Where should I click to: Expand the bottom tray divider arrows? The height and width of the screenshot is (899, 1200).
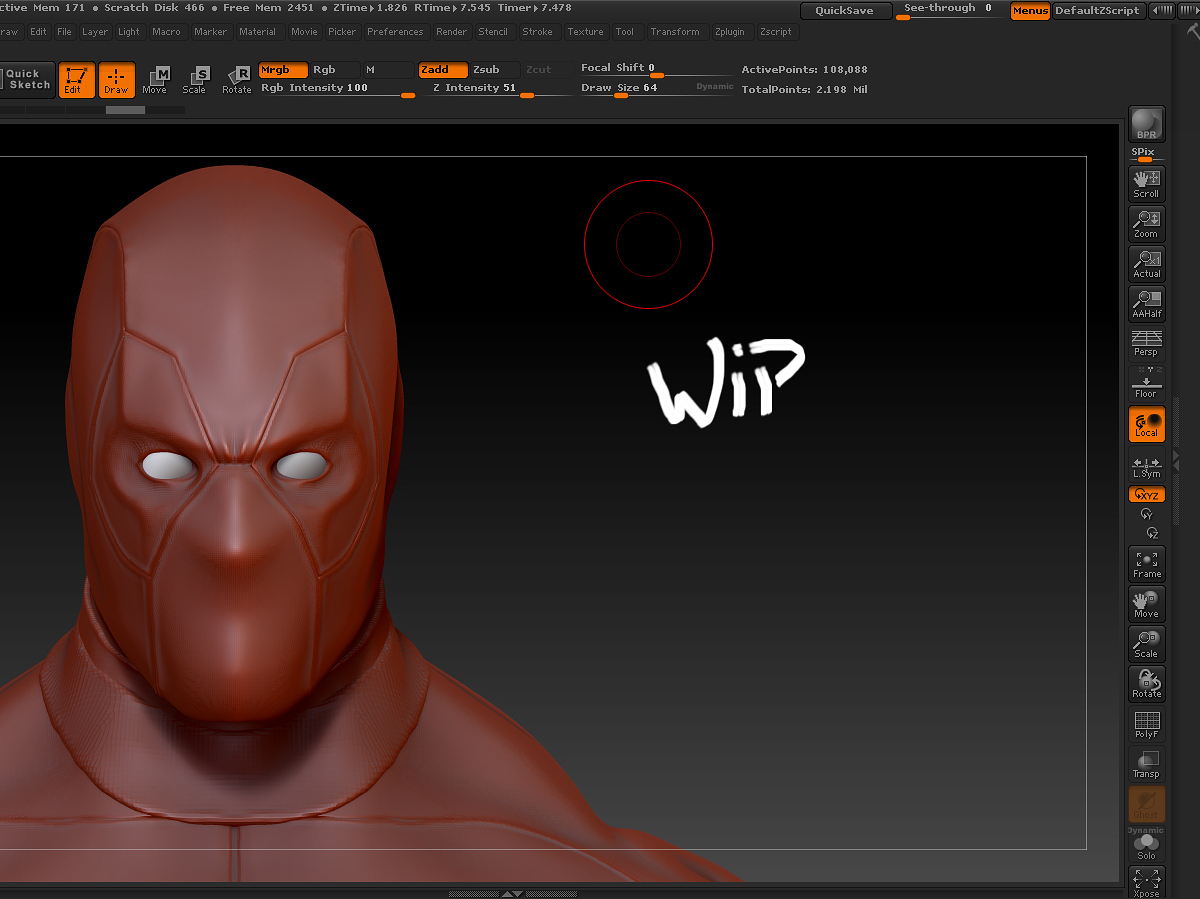coord(511,893)
